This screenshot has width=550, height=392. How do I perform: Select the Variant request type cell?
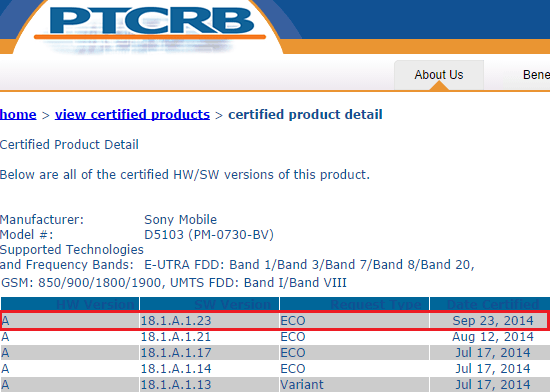(354, 384)
